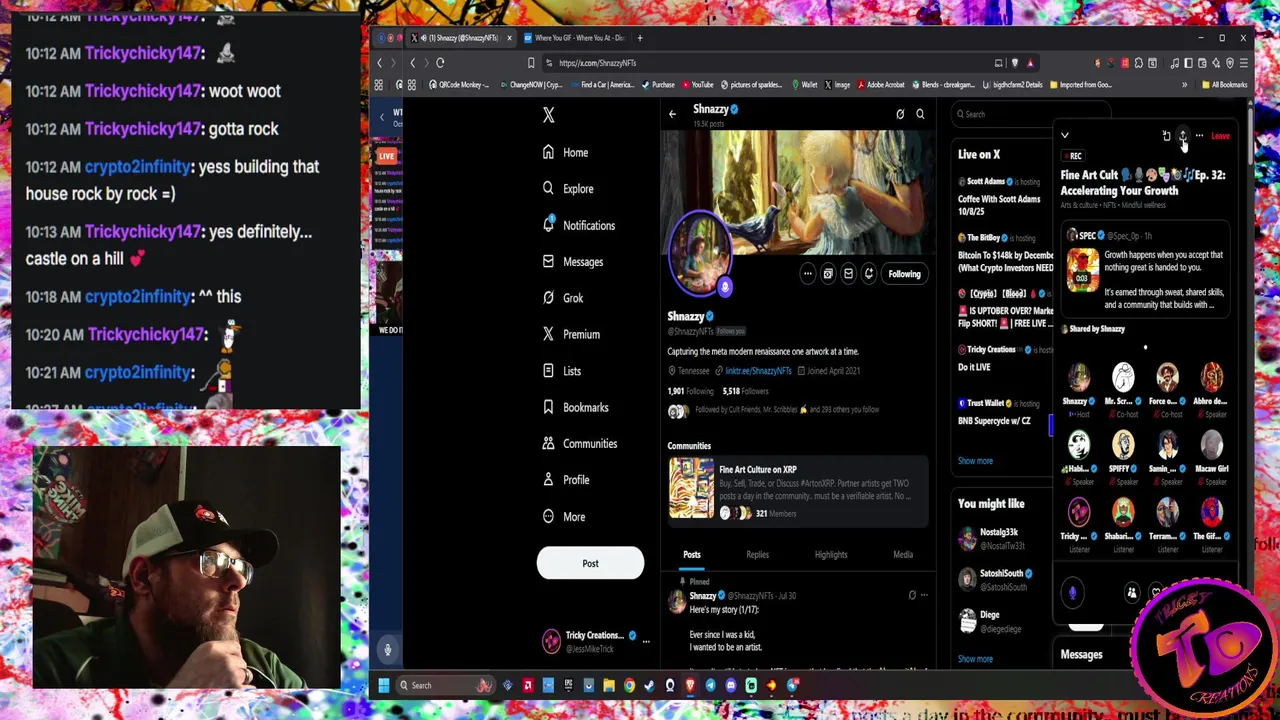The height and width of the screenshot is (720, 1280).
Task: Toggle the Following button on Shnazzy profile
Action: tap(904, 274)
